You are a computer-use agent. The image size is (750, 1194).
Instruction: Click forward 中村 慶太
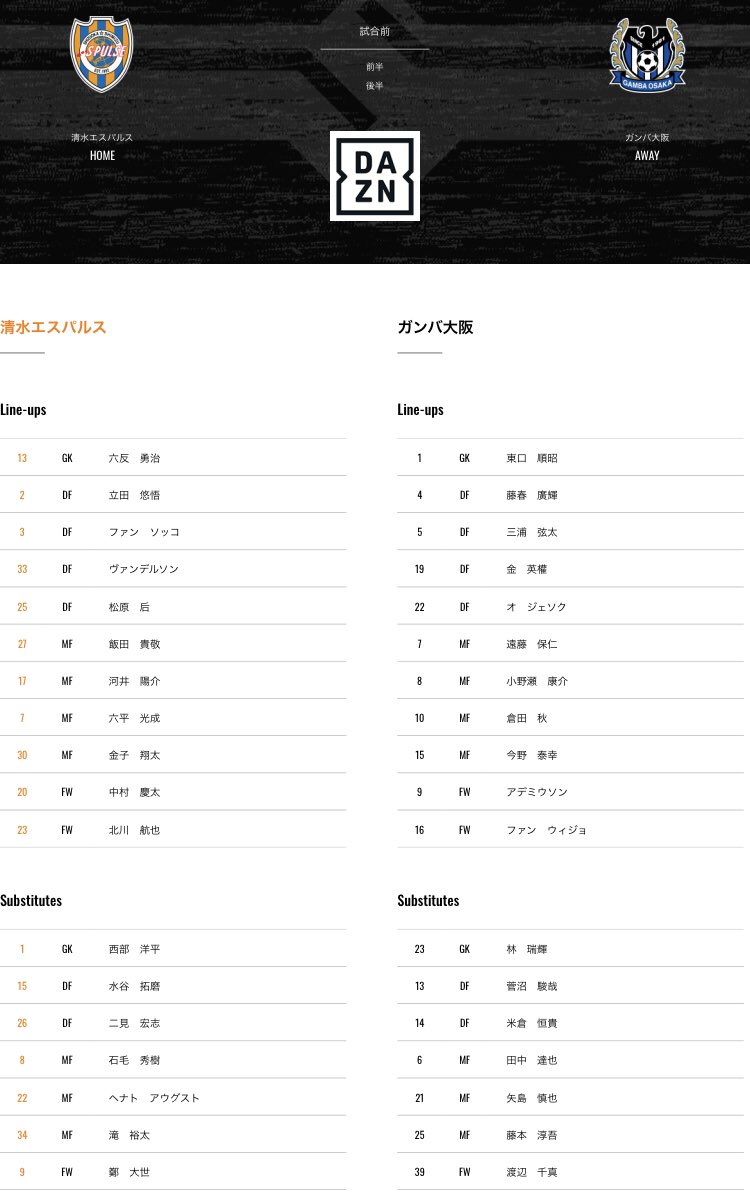134,792
